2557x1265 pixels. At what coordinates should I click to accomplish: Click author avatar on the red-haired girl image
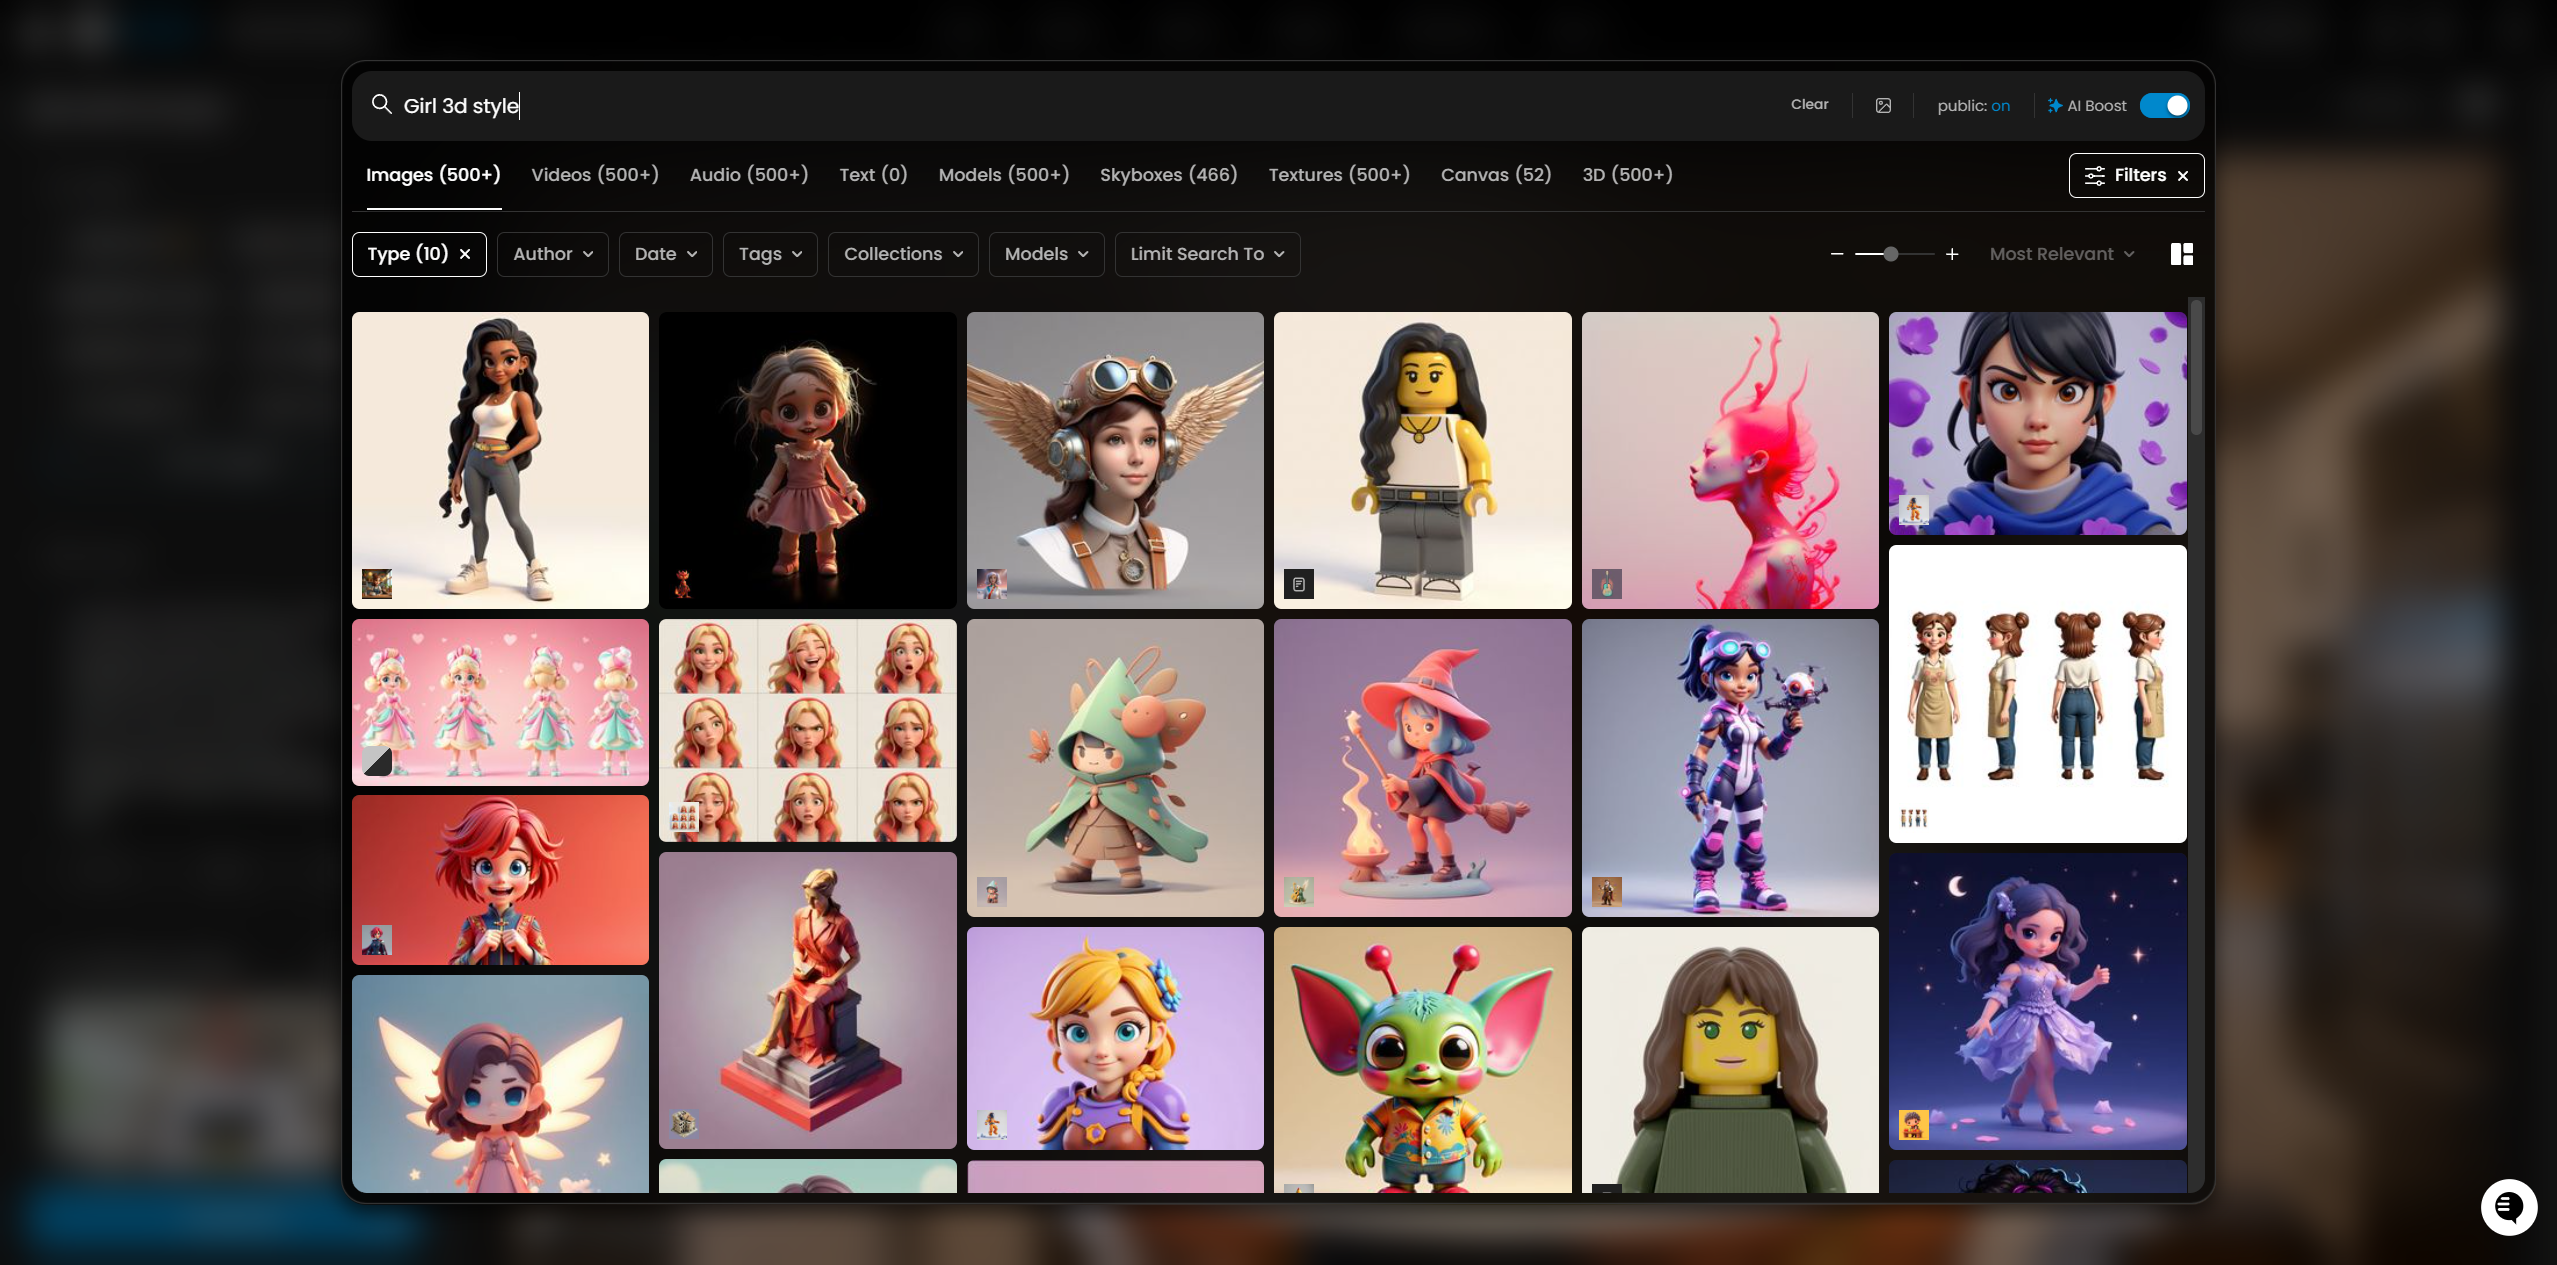click(x=377, y=940)
